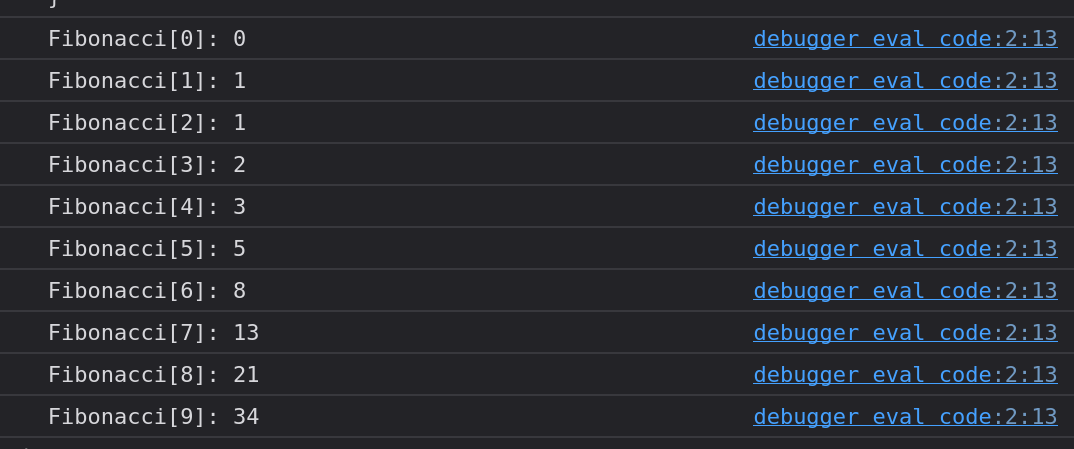Open source link for Fibonacci[0] log

tap(905, 39)
